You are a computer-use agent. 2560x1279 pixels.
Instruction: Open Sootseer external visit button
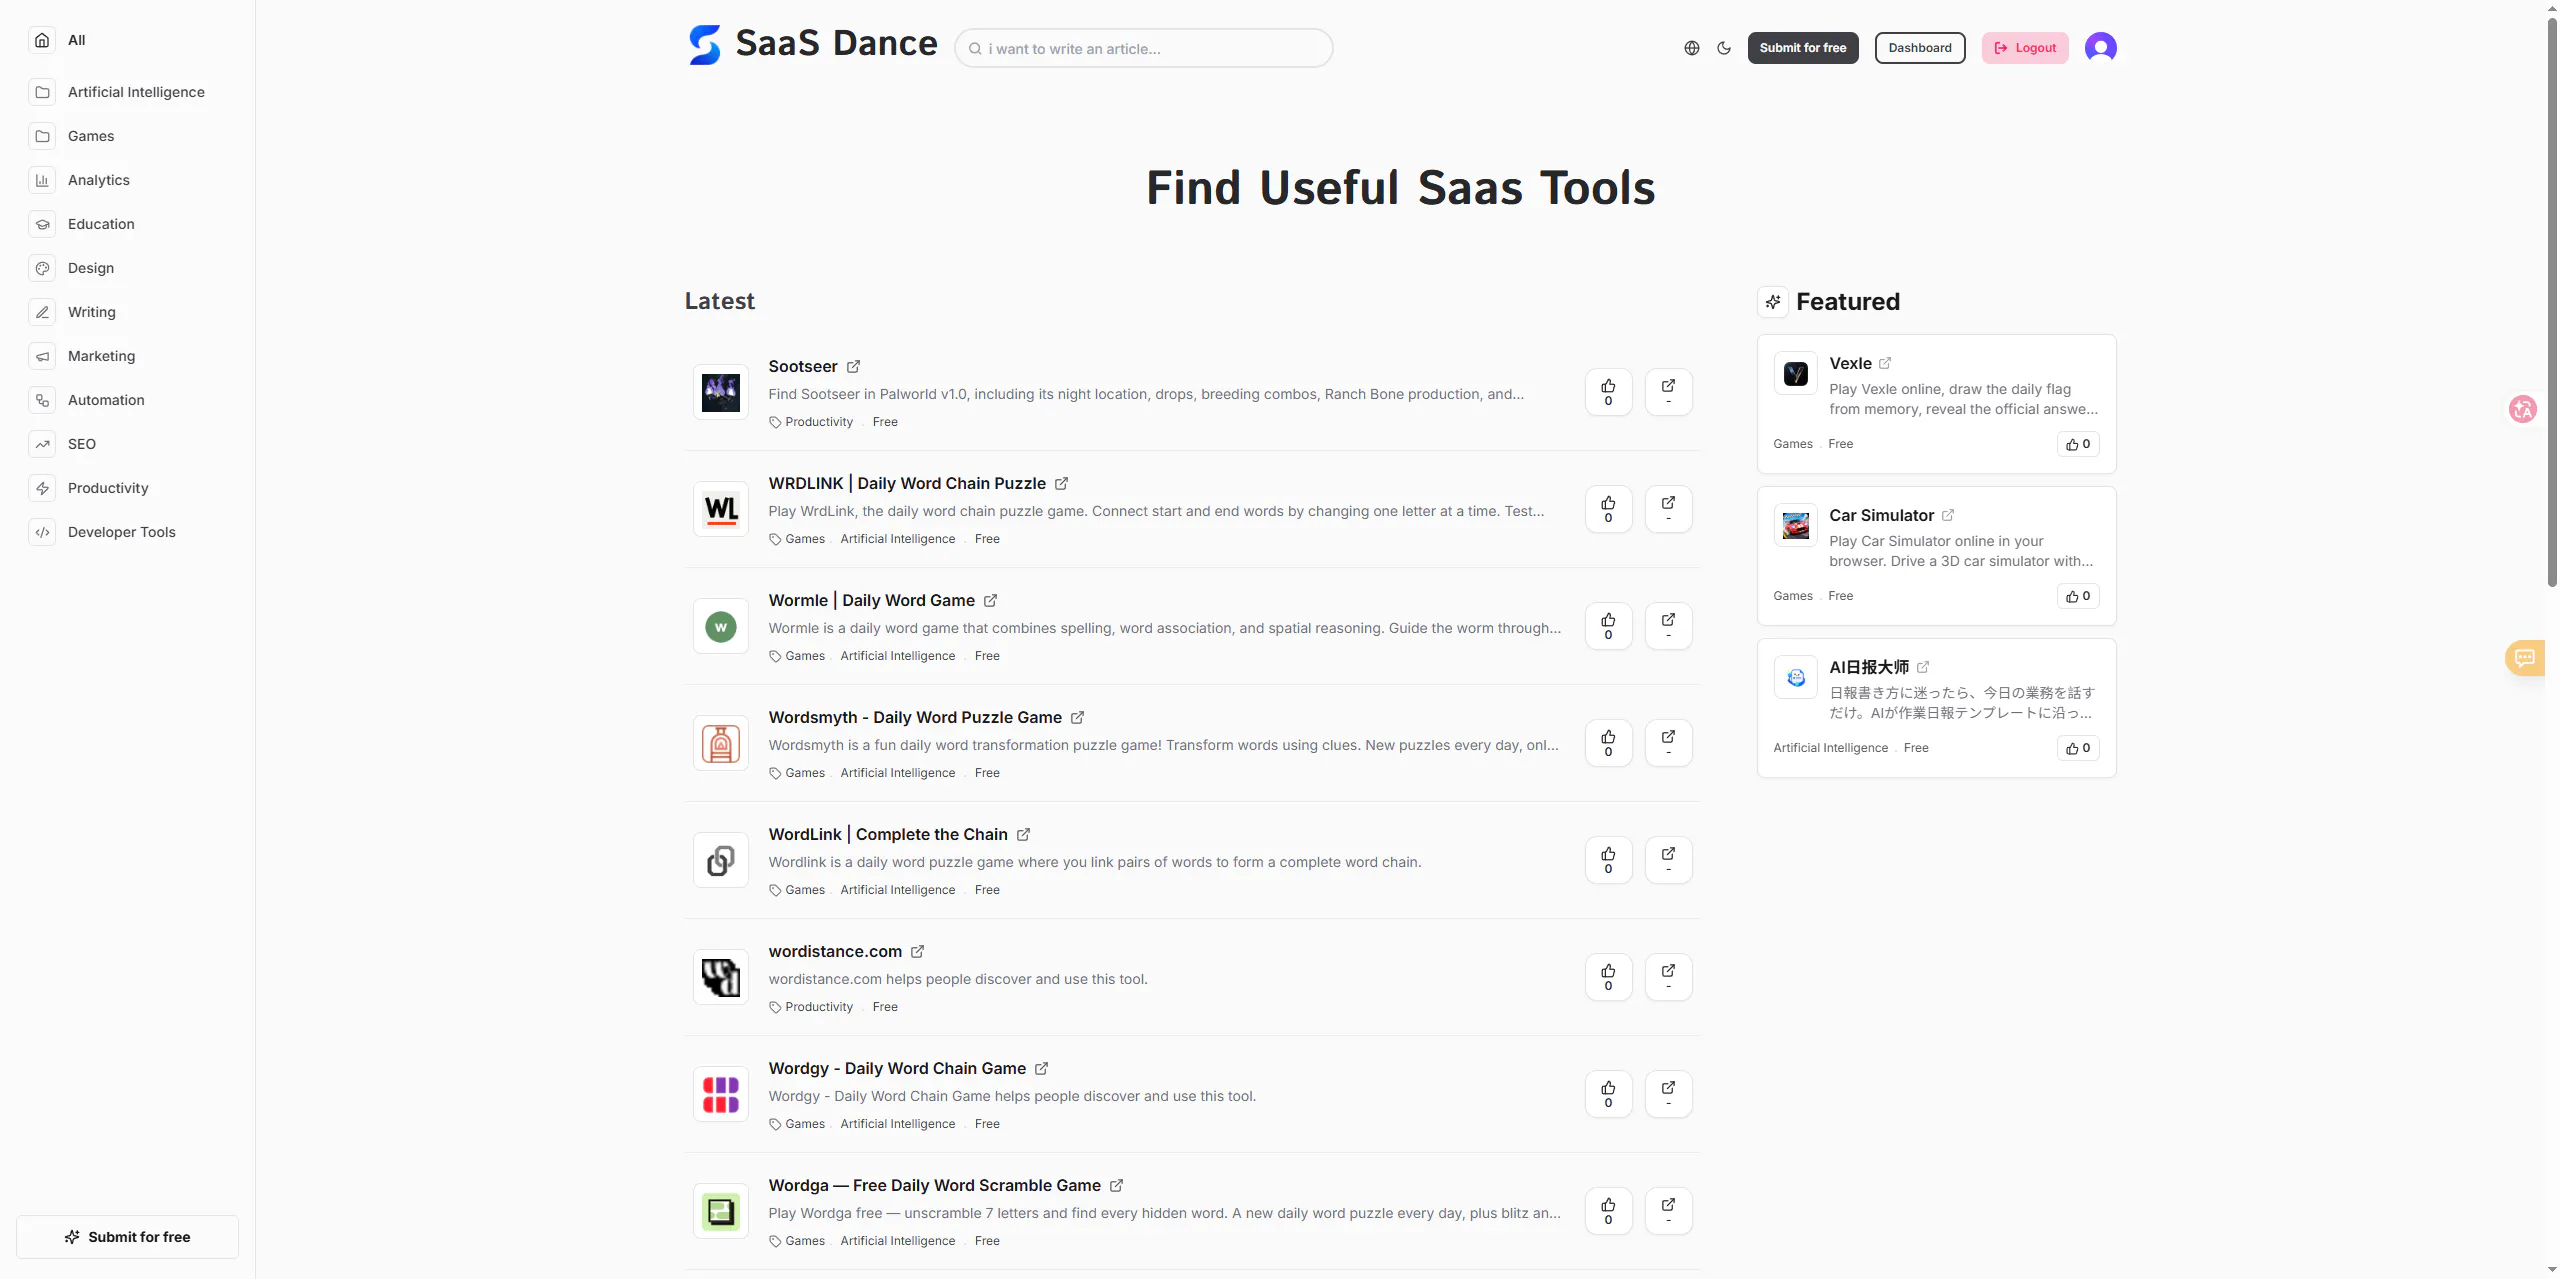pos(1668,392)
